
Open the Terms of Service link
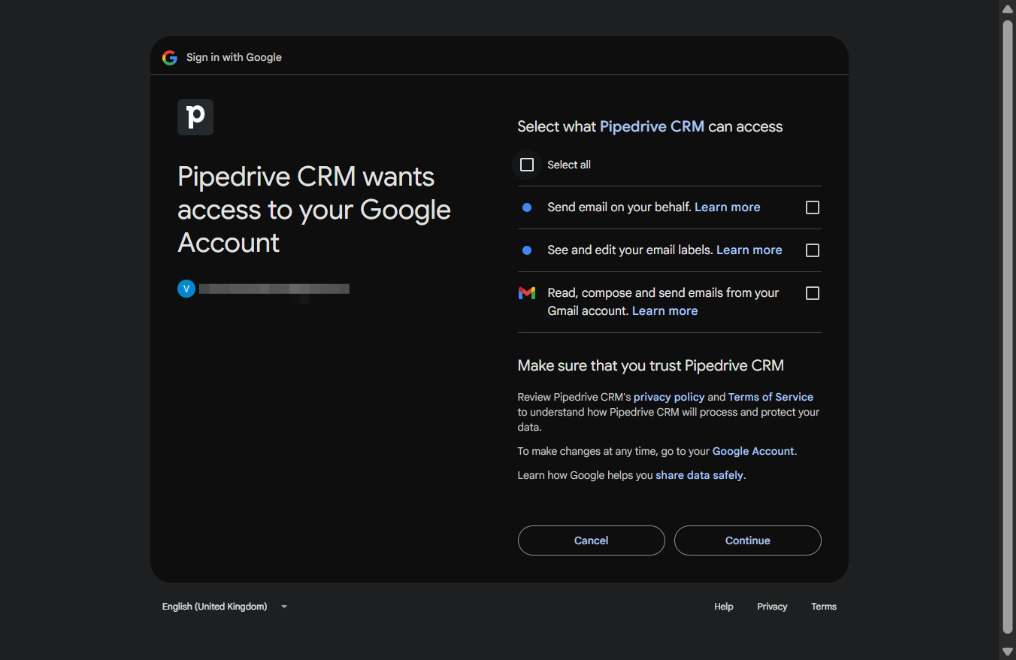pyautogui.click(x=770, y=397)
